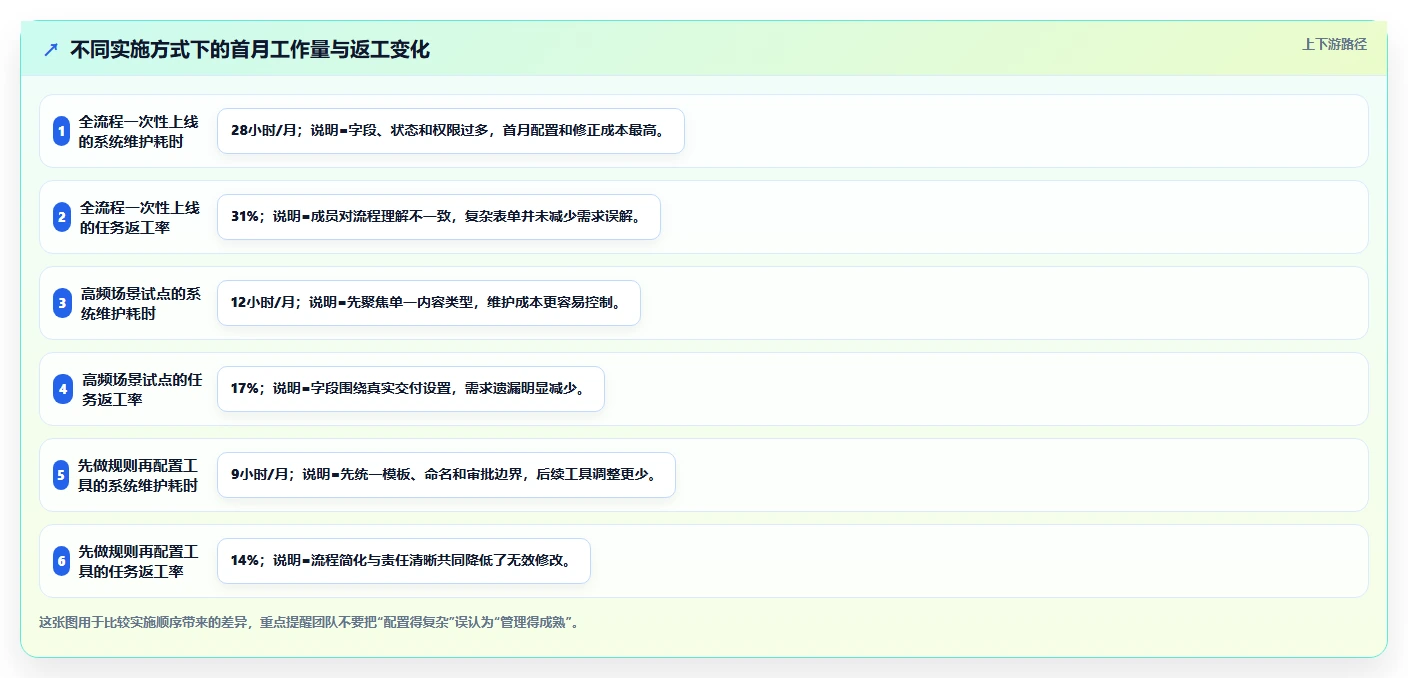Click the value box starting with 9小时/月

[446, 475]
